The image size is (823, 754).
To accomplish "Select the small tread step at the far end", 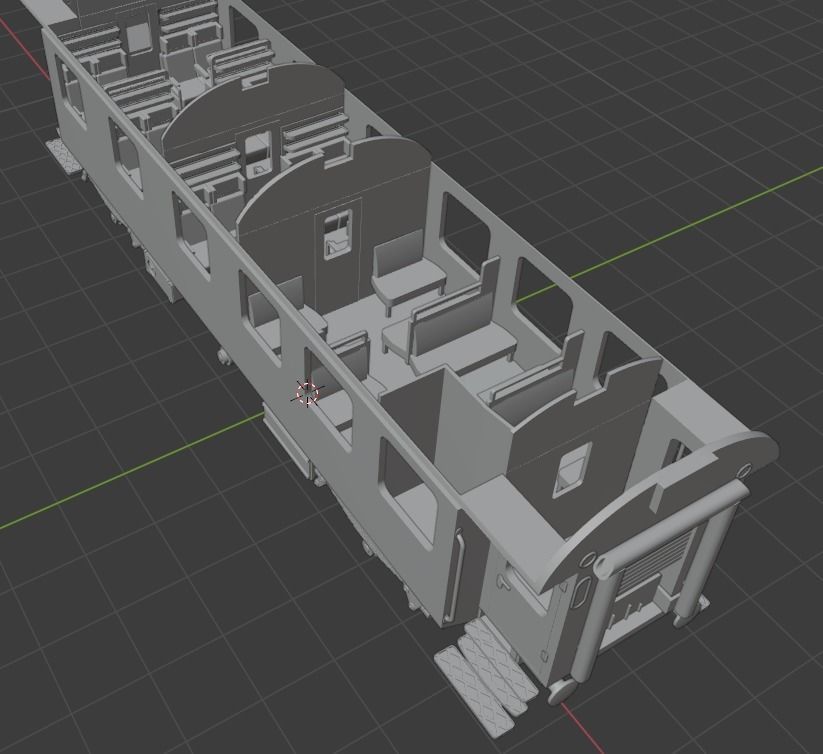I will 64,156.
